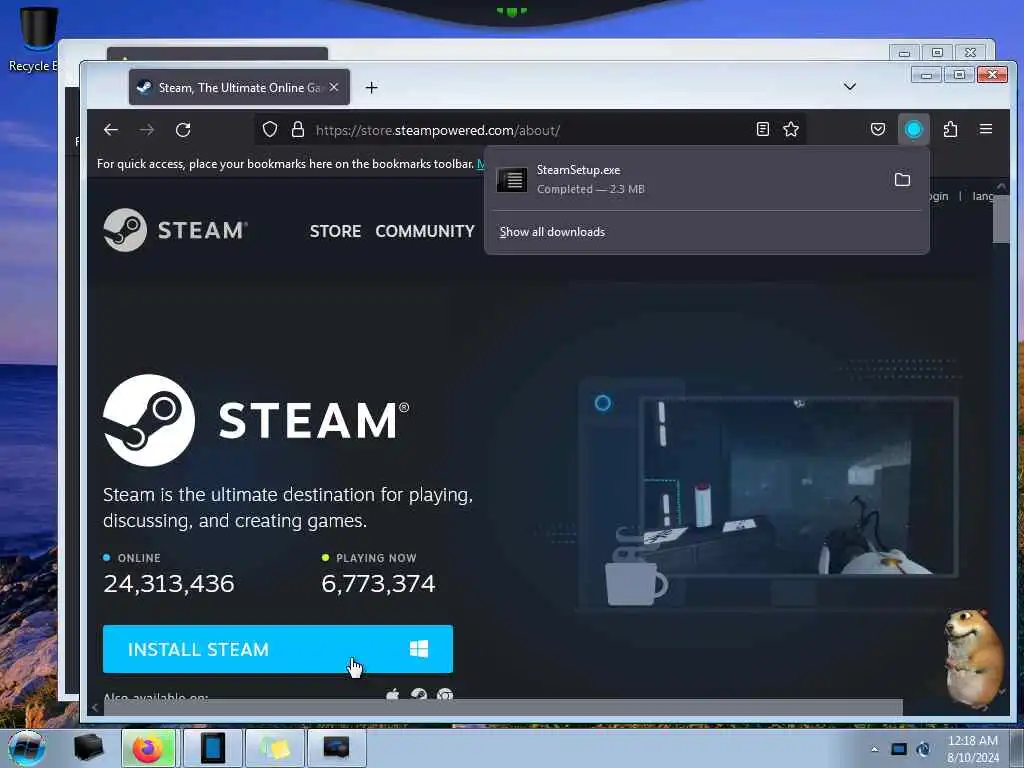This screenshot has width=1024, height=768.
Task: Click the vertical page scrollbar thumb
Action: [x=1000, y=219]
